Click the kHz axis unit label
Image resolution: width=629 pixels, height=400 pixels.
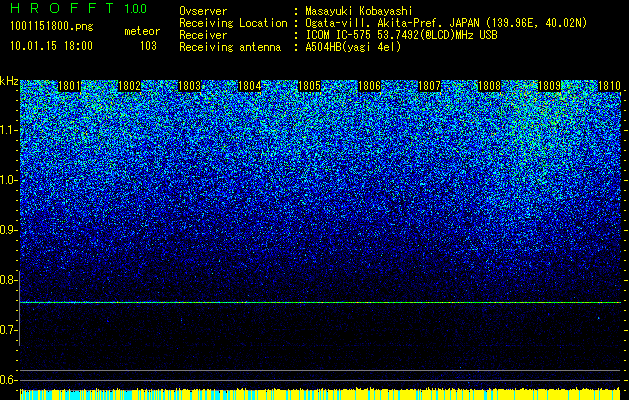9,81
